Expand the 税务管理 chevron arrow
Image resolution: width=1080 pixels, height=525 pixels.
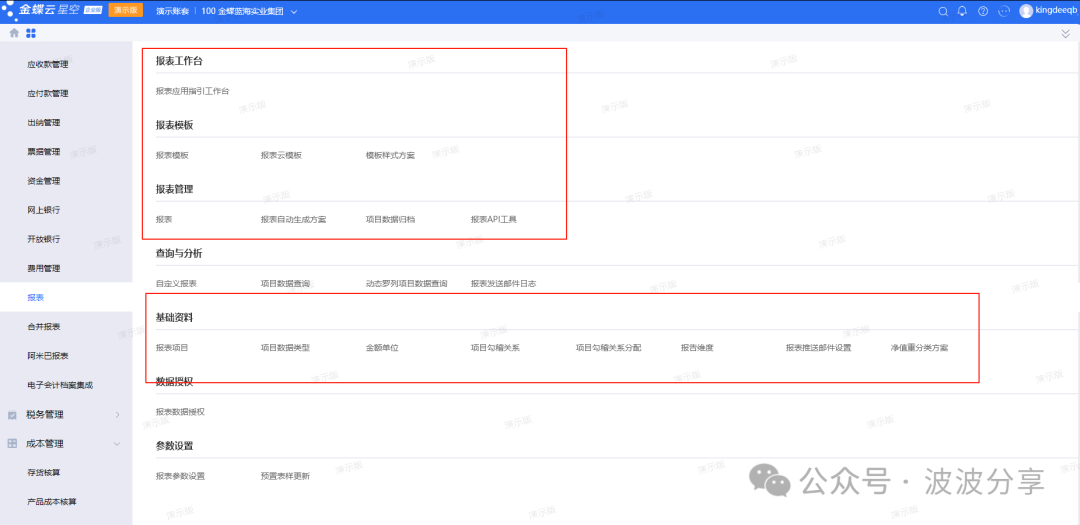pos(118,414)
